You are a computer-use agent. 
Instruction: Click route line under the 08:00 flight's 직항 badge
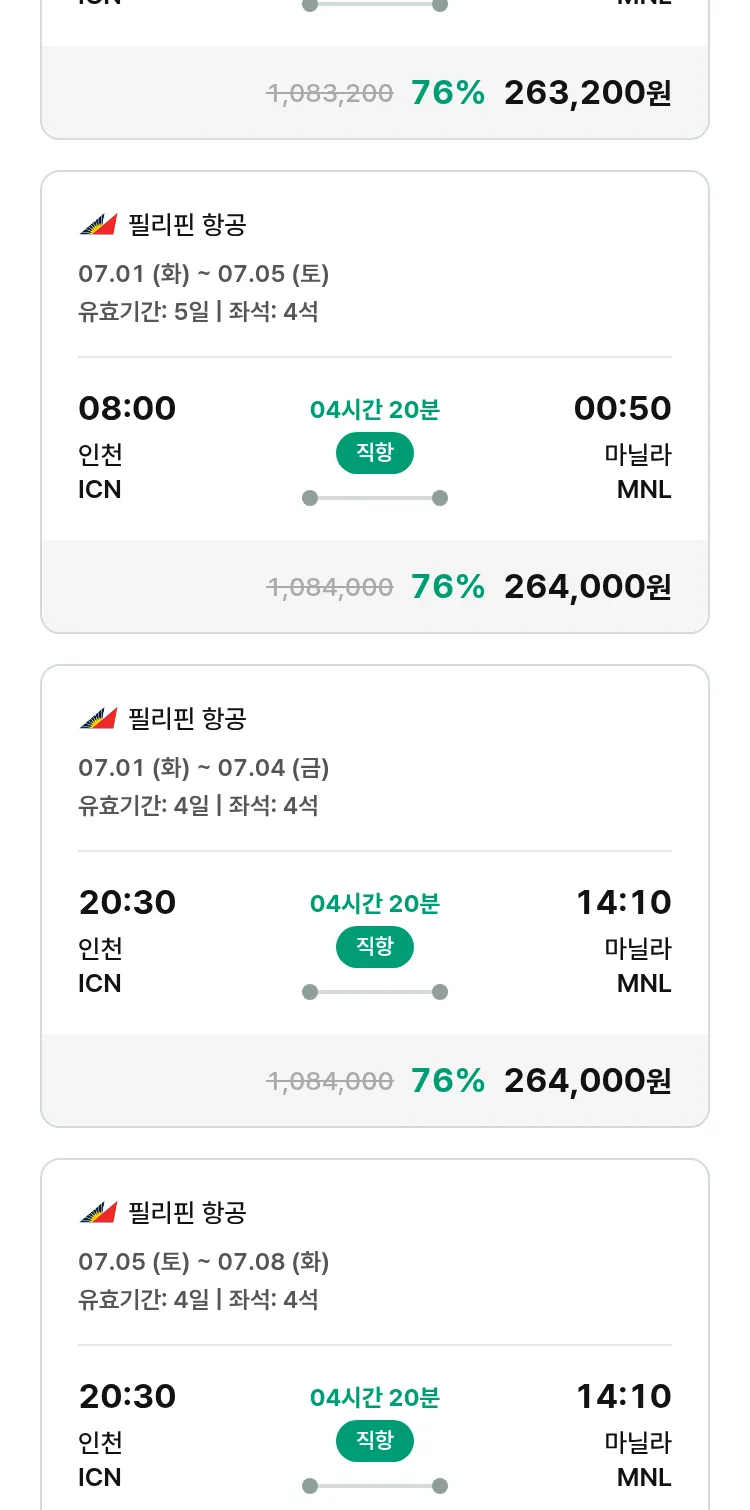pyautogui.click(x=375, y=498)
